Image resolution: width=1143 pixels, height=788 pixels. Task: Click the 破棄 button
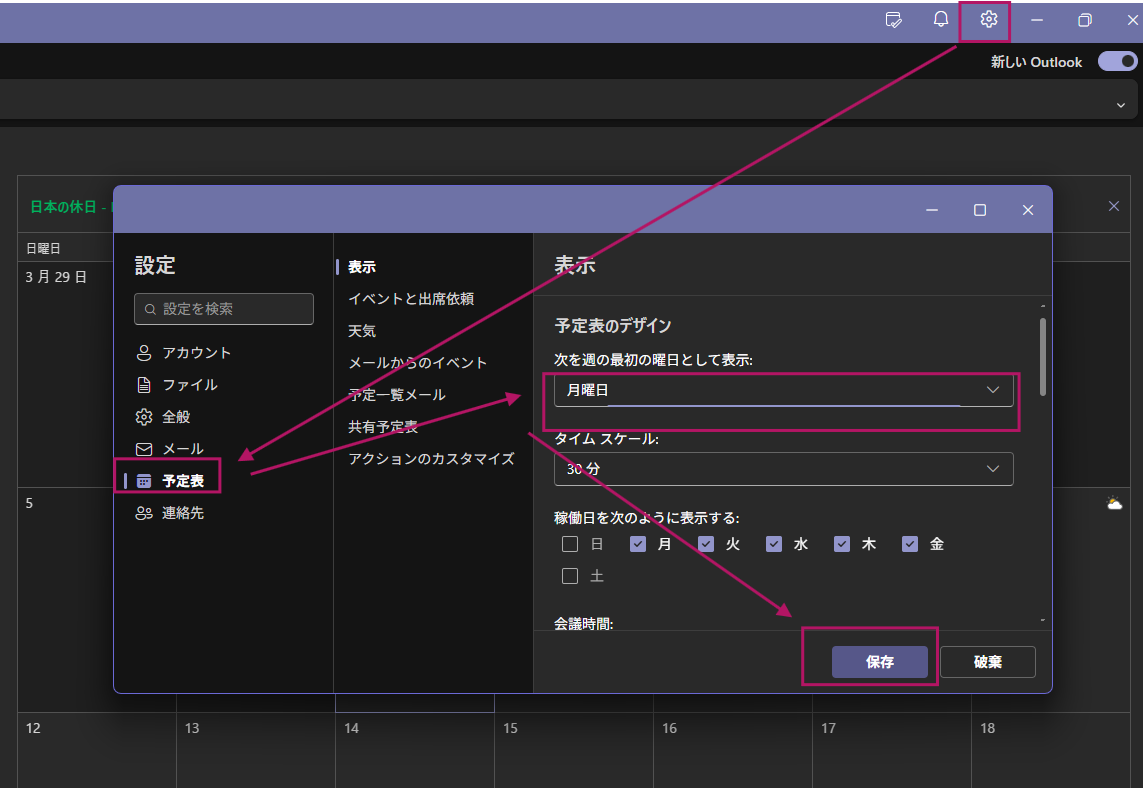point(988,662)
